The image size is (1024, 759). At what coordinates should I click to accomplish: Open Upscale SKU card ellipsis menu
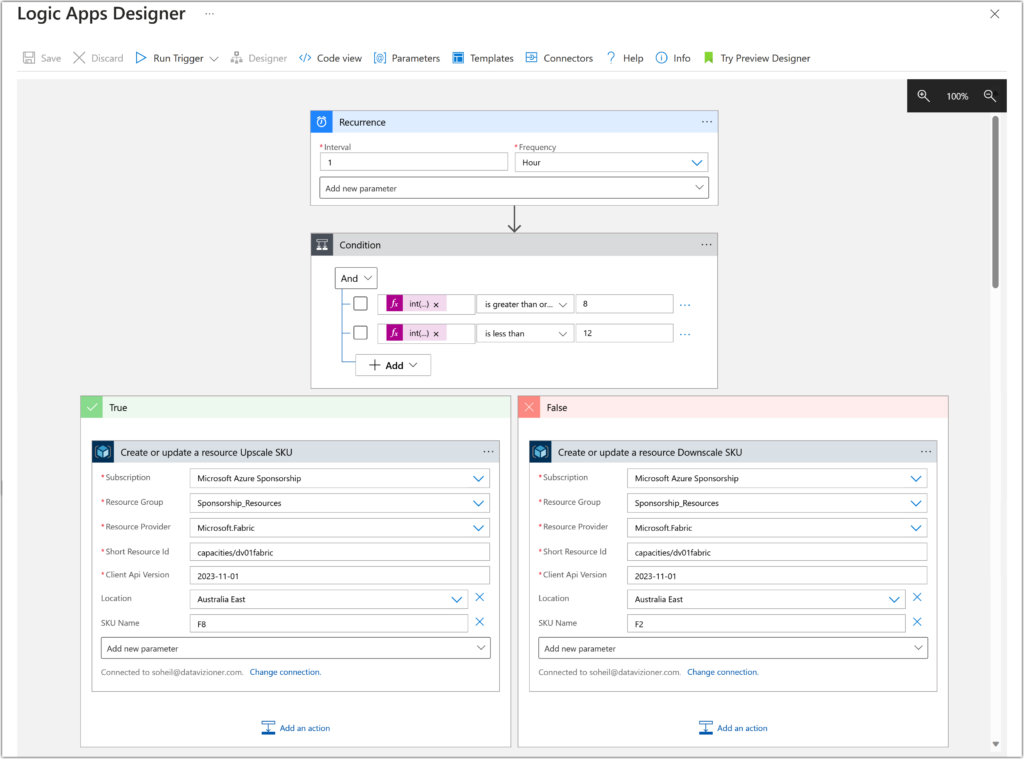[x=488, y=452]
